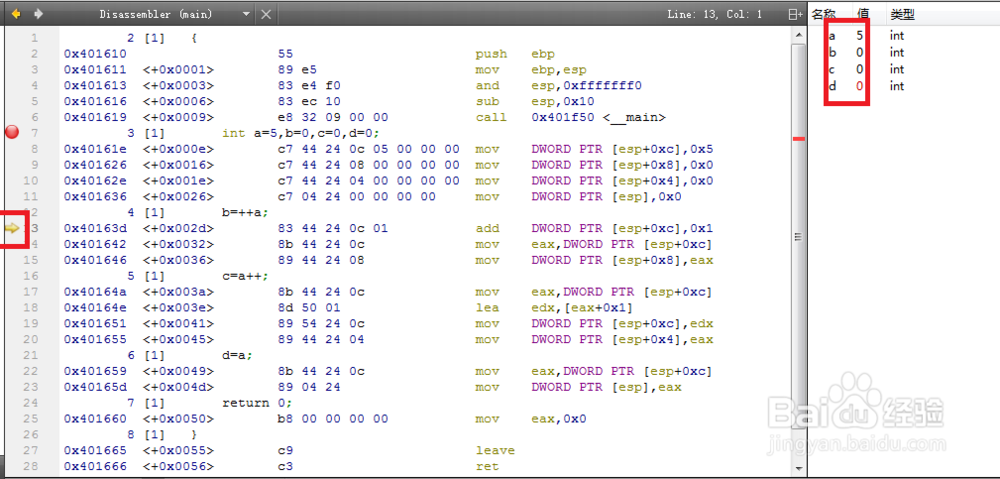
Task: Click source line return 0;
Action: (257, 403)
